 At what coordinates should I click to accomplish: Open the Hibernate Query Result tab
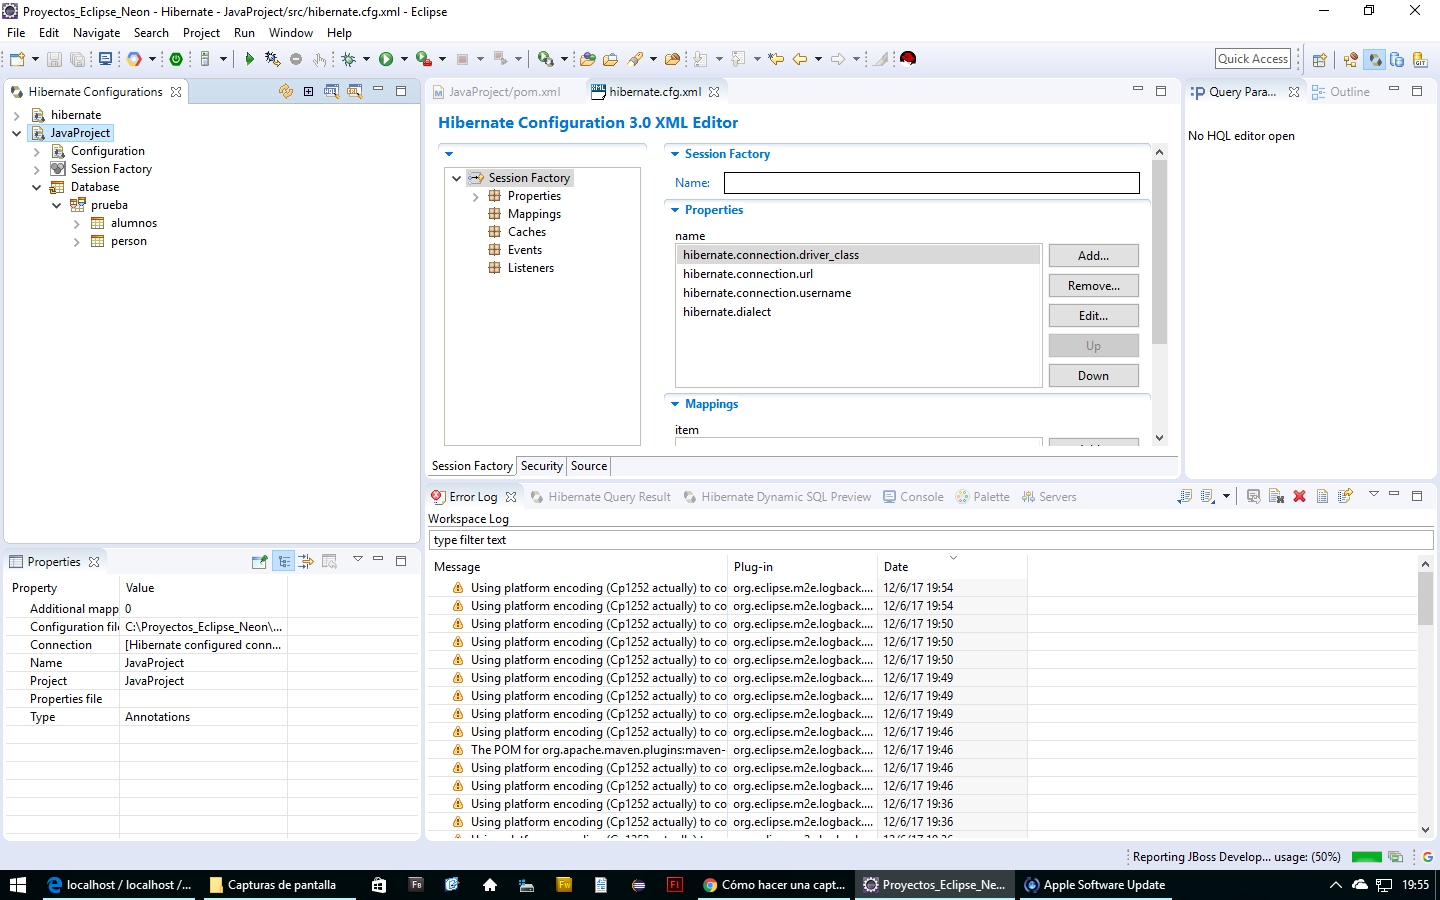(600, 496)
